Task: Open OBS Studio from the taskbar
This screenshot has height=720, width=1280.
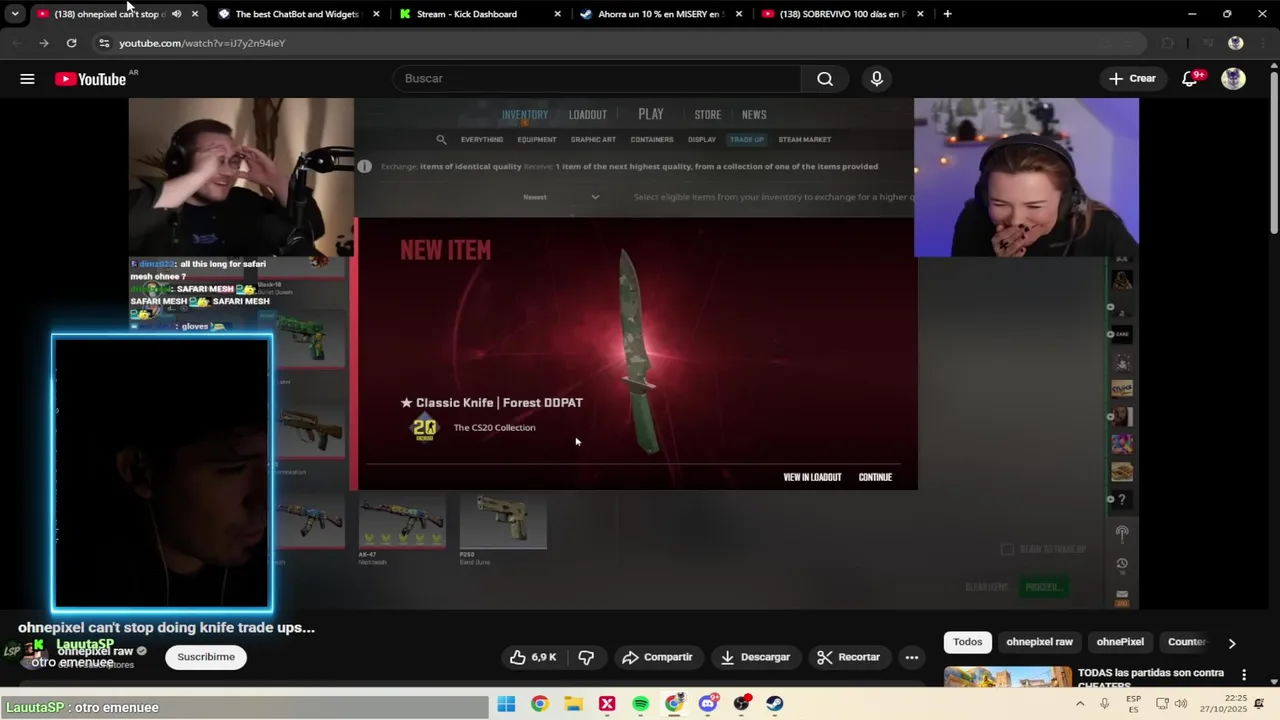Action: coord(741,704)
